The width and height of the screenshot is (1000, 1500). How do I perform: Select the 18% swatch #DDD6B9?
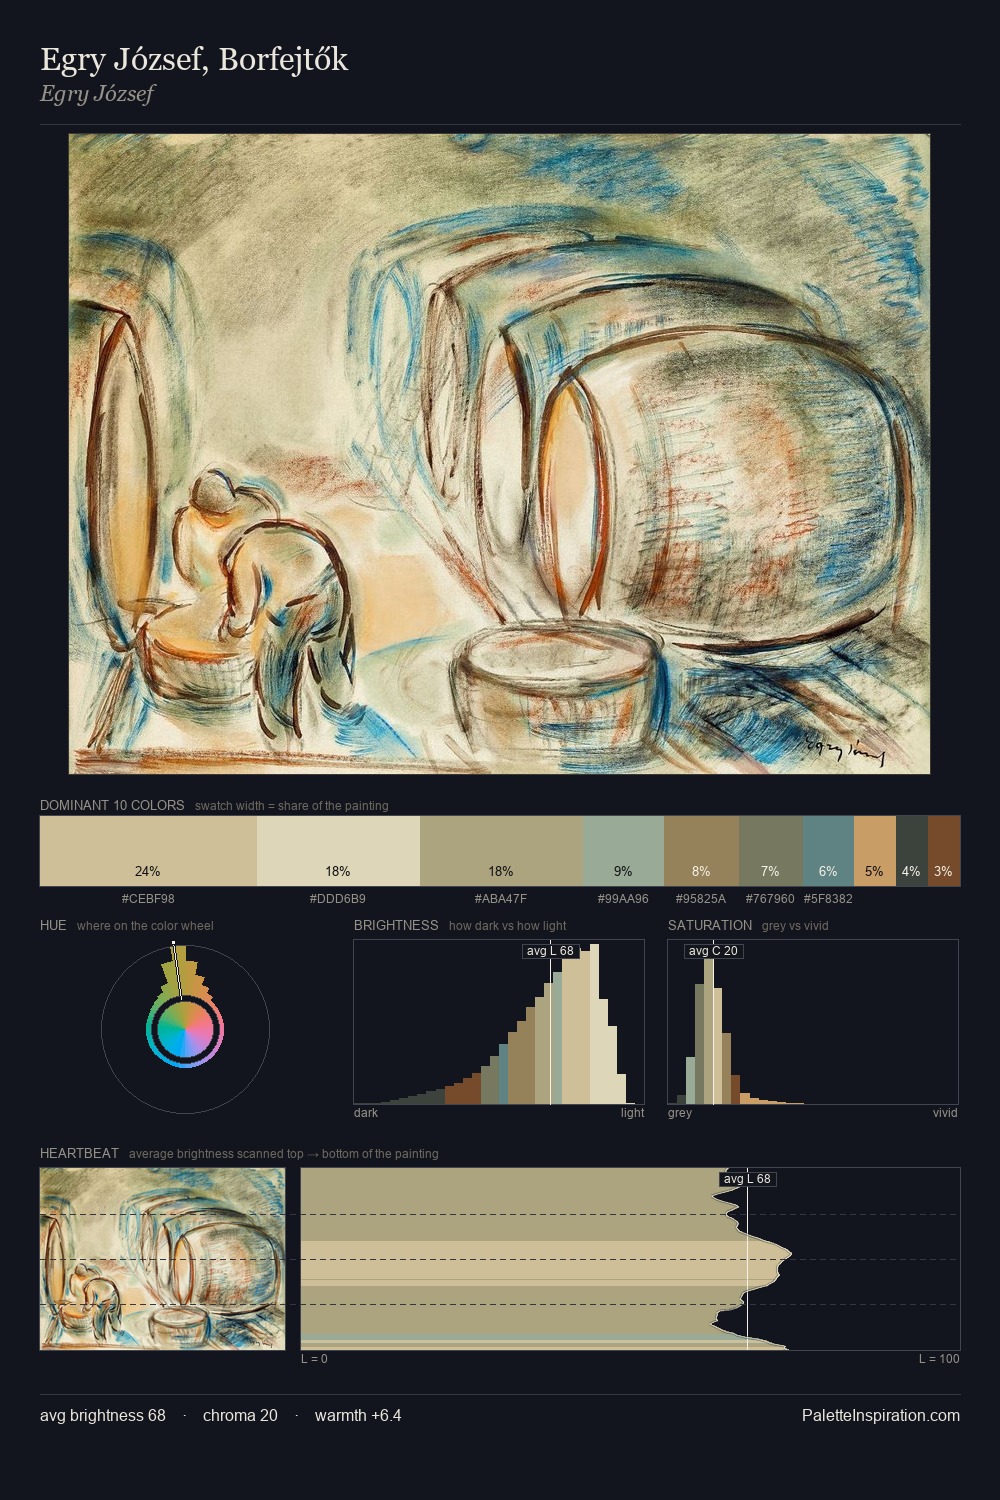[338, 851]
